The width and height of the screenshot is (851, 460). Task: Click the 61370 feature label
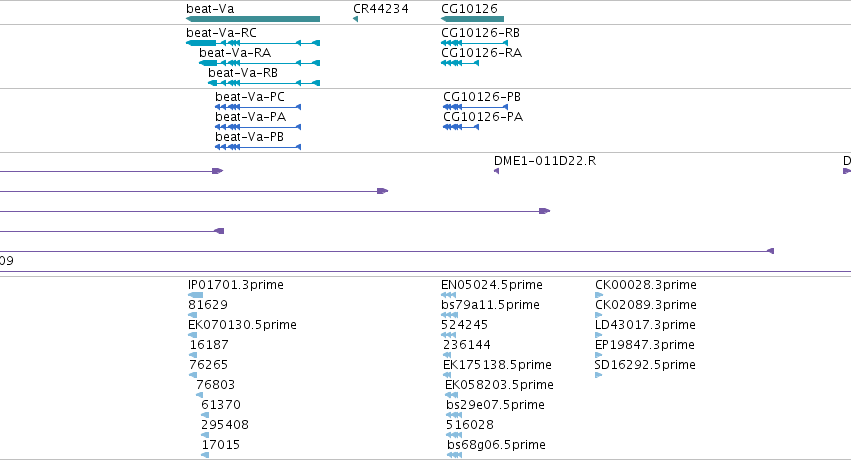click(x=221, y=405)
